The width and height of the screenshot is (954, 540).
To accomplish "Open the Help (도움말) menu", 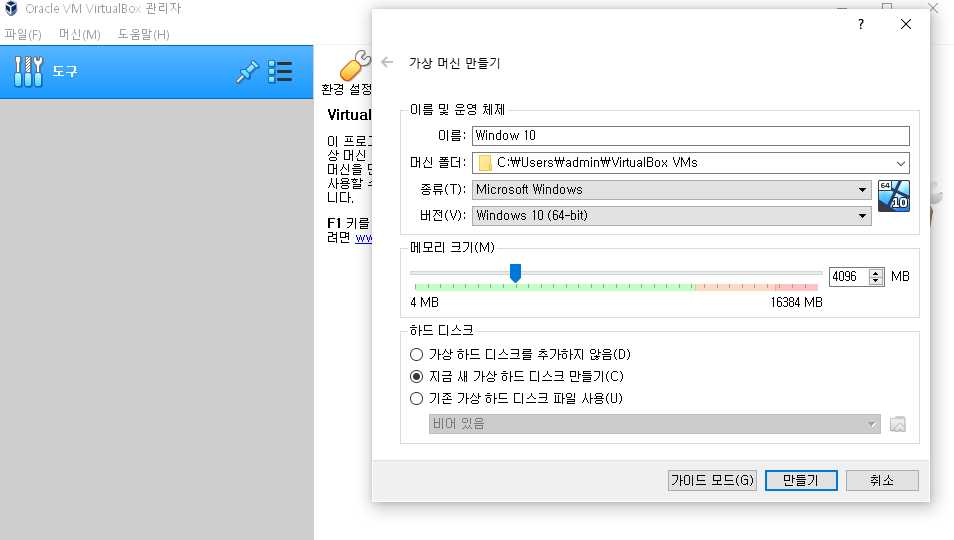I will click(x=144, y=35).
